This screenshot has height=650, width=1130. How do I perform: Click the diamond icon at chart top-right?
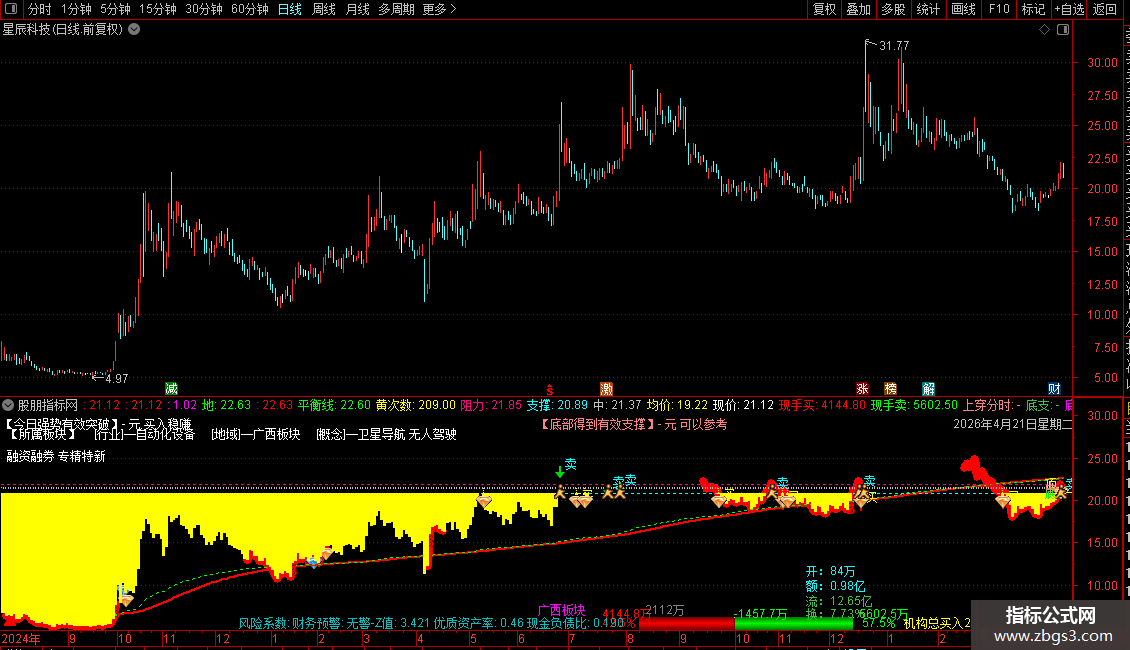1044,30
